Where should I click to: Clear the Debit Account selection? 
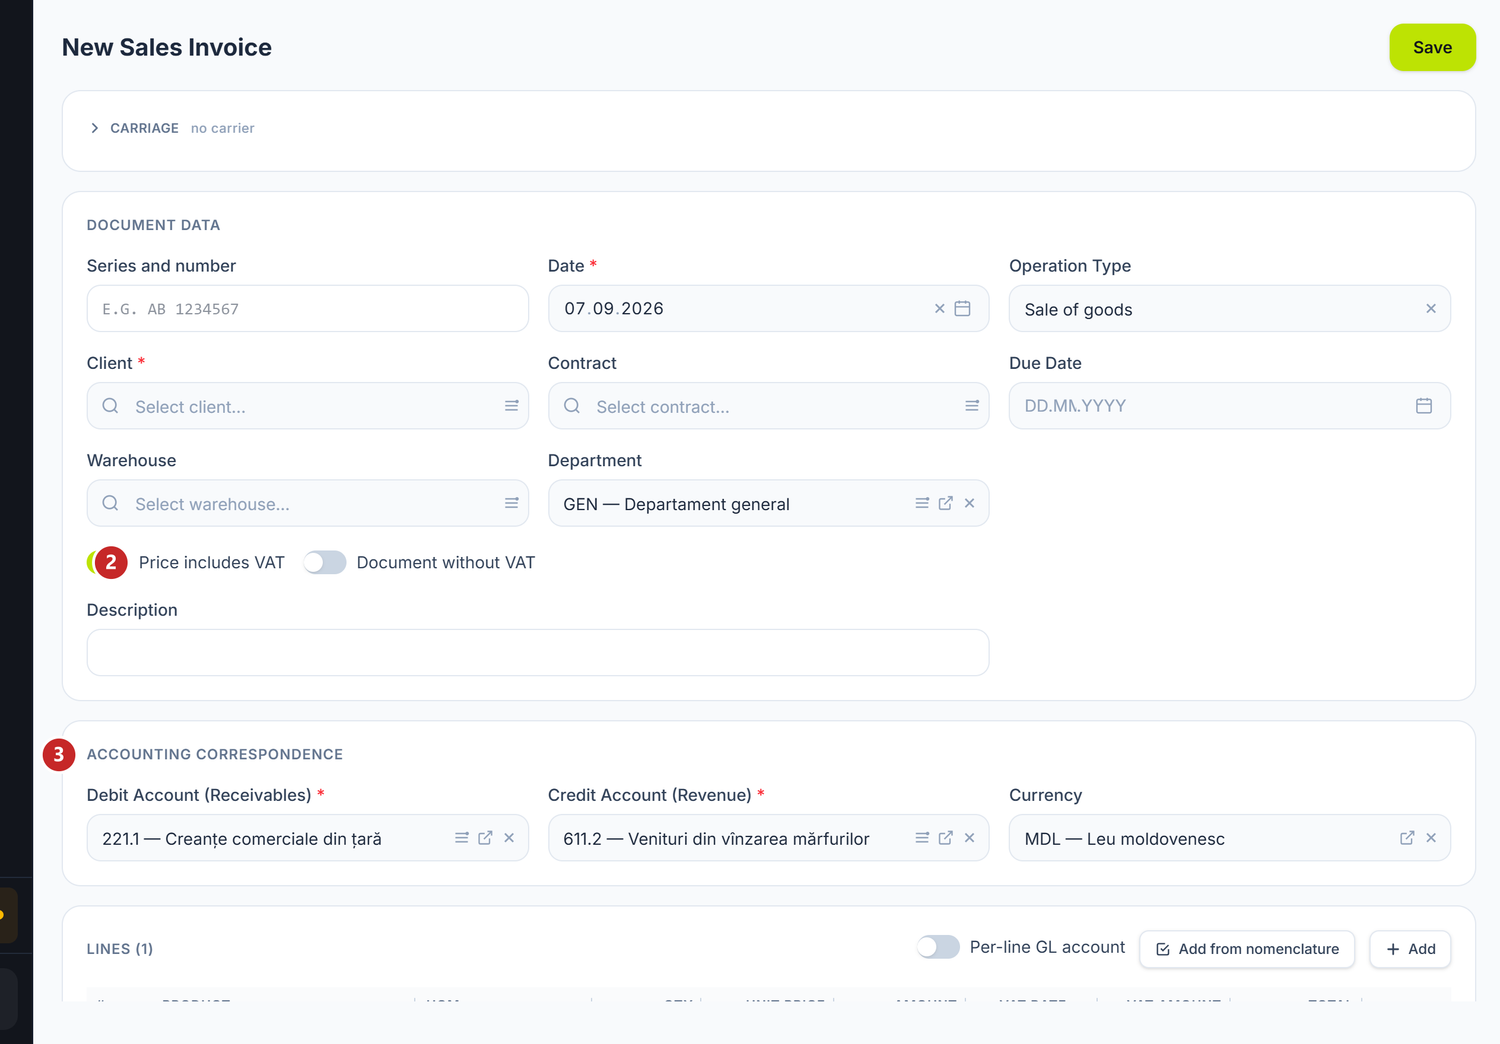click(509, 838)
